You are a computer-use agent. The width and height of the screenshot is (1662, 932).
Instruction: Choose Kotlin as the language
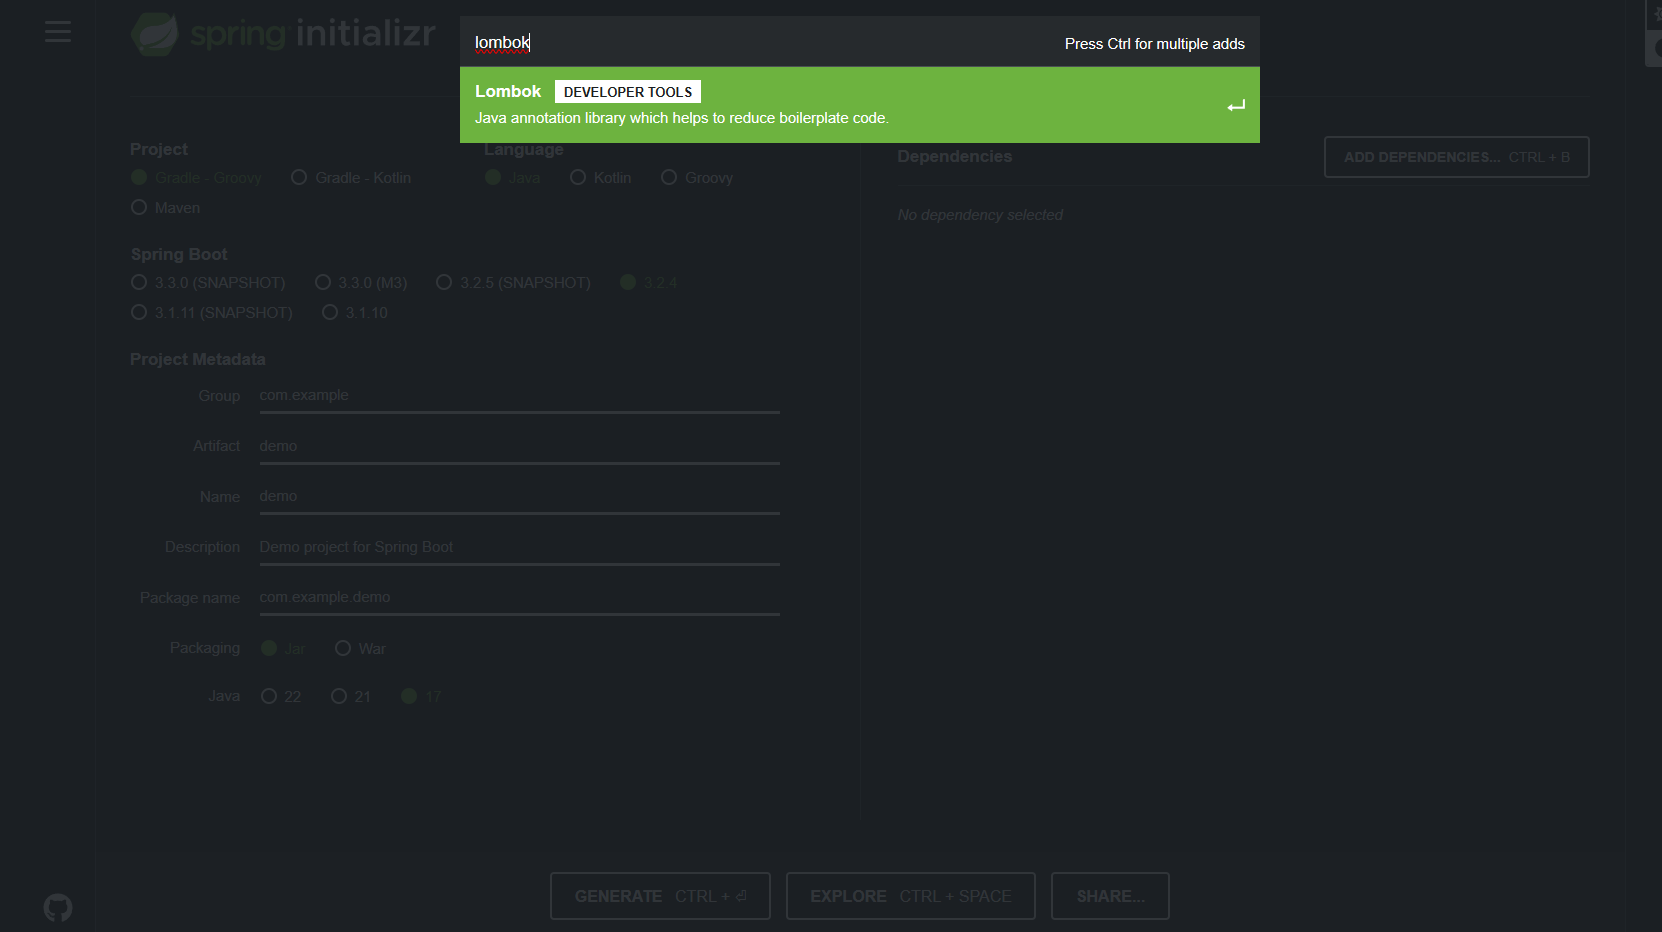[601, 177]
